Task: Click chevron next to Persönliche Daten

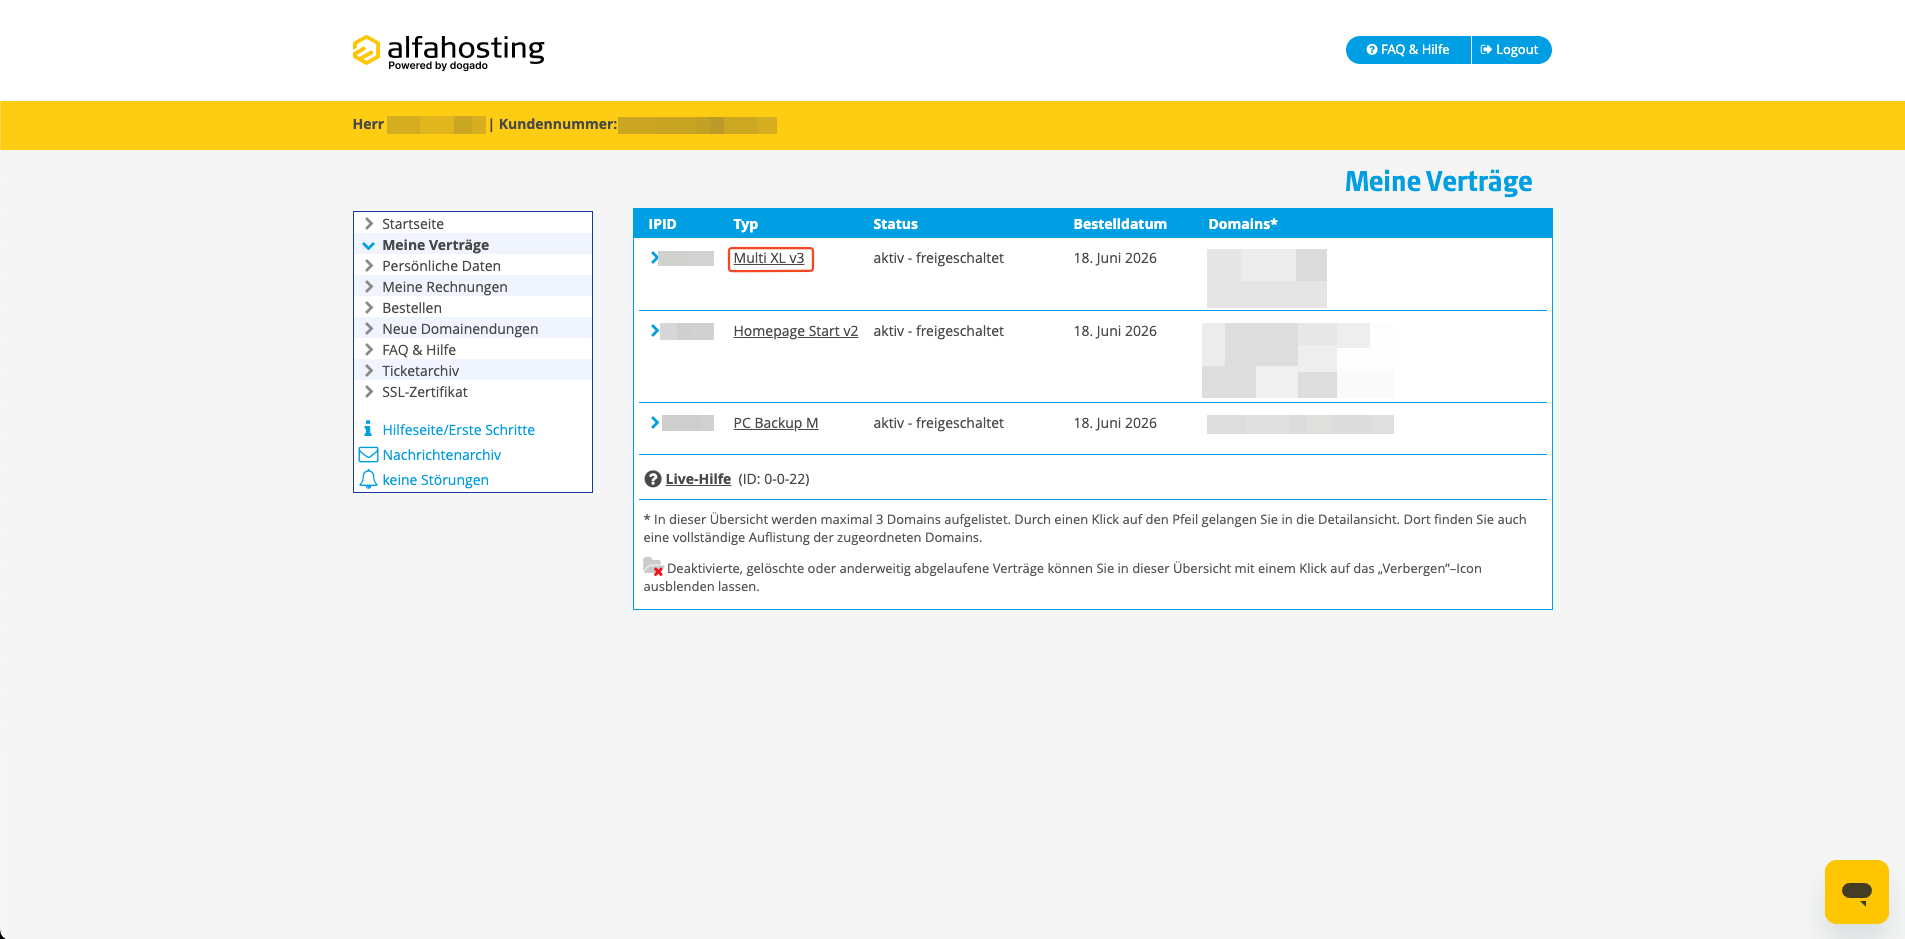Action: tap(369, 266)
